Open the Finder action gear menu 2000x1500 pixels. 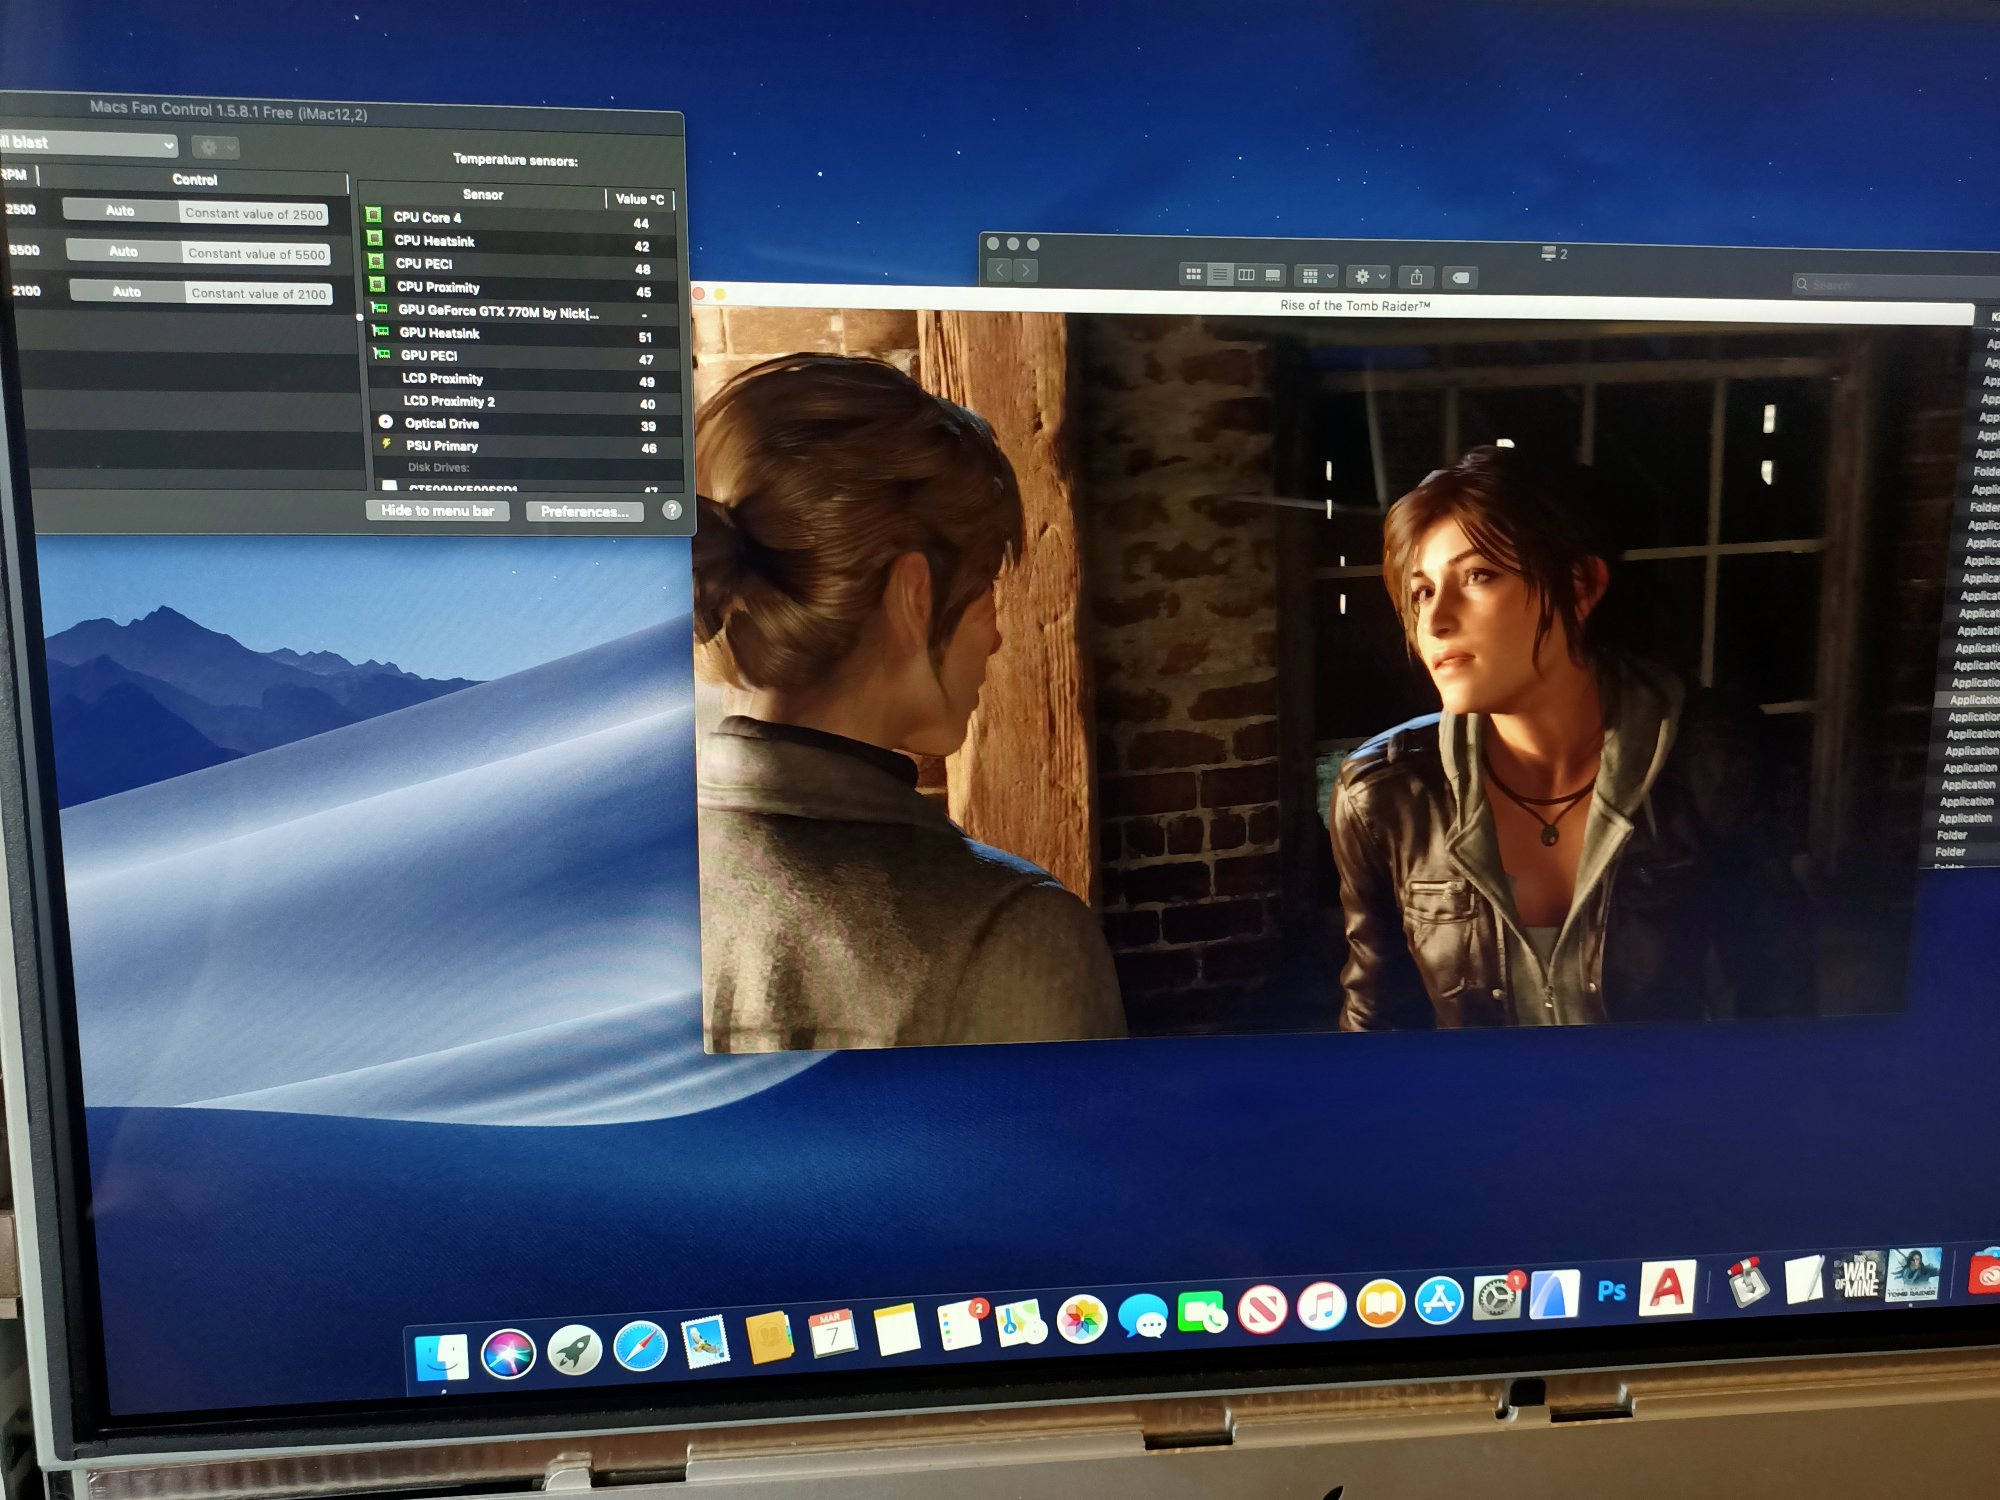pyautogui.click(x=1369, y=276)
